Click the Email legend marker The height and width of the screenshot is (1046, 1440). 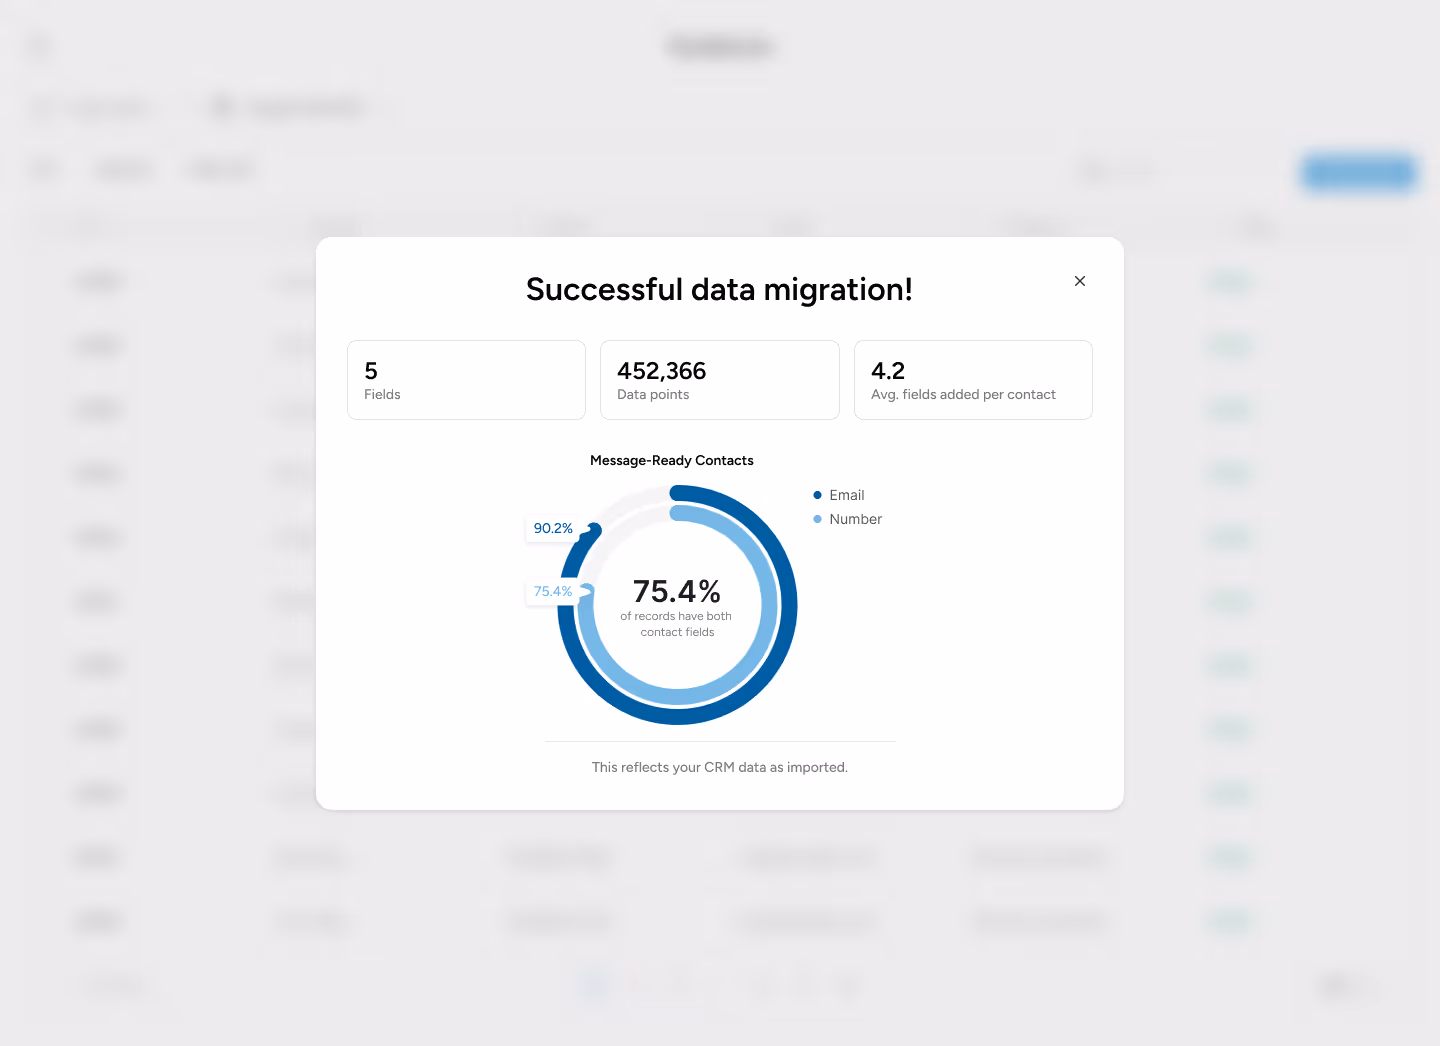(x=815, y=495)
